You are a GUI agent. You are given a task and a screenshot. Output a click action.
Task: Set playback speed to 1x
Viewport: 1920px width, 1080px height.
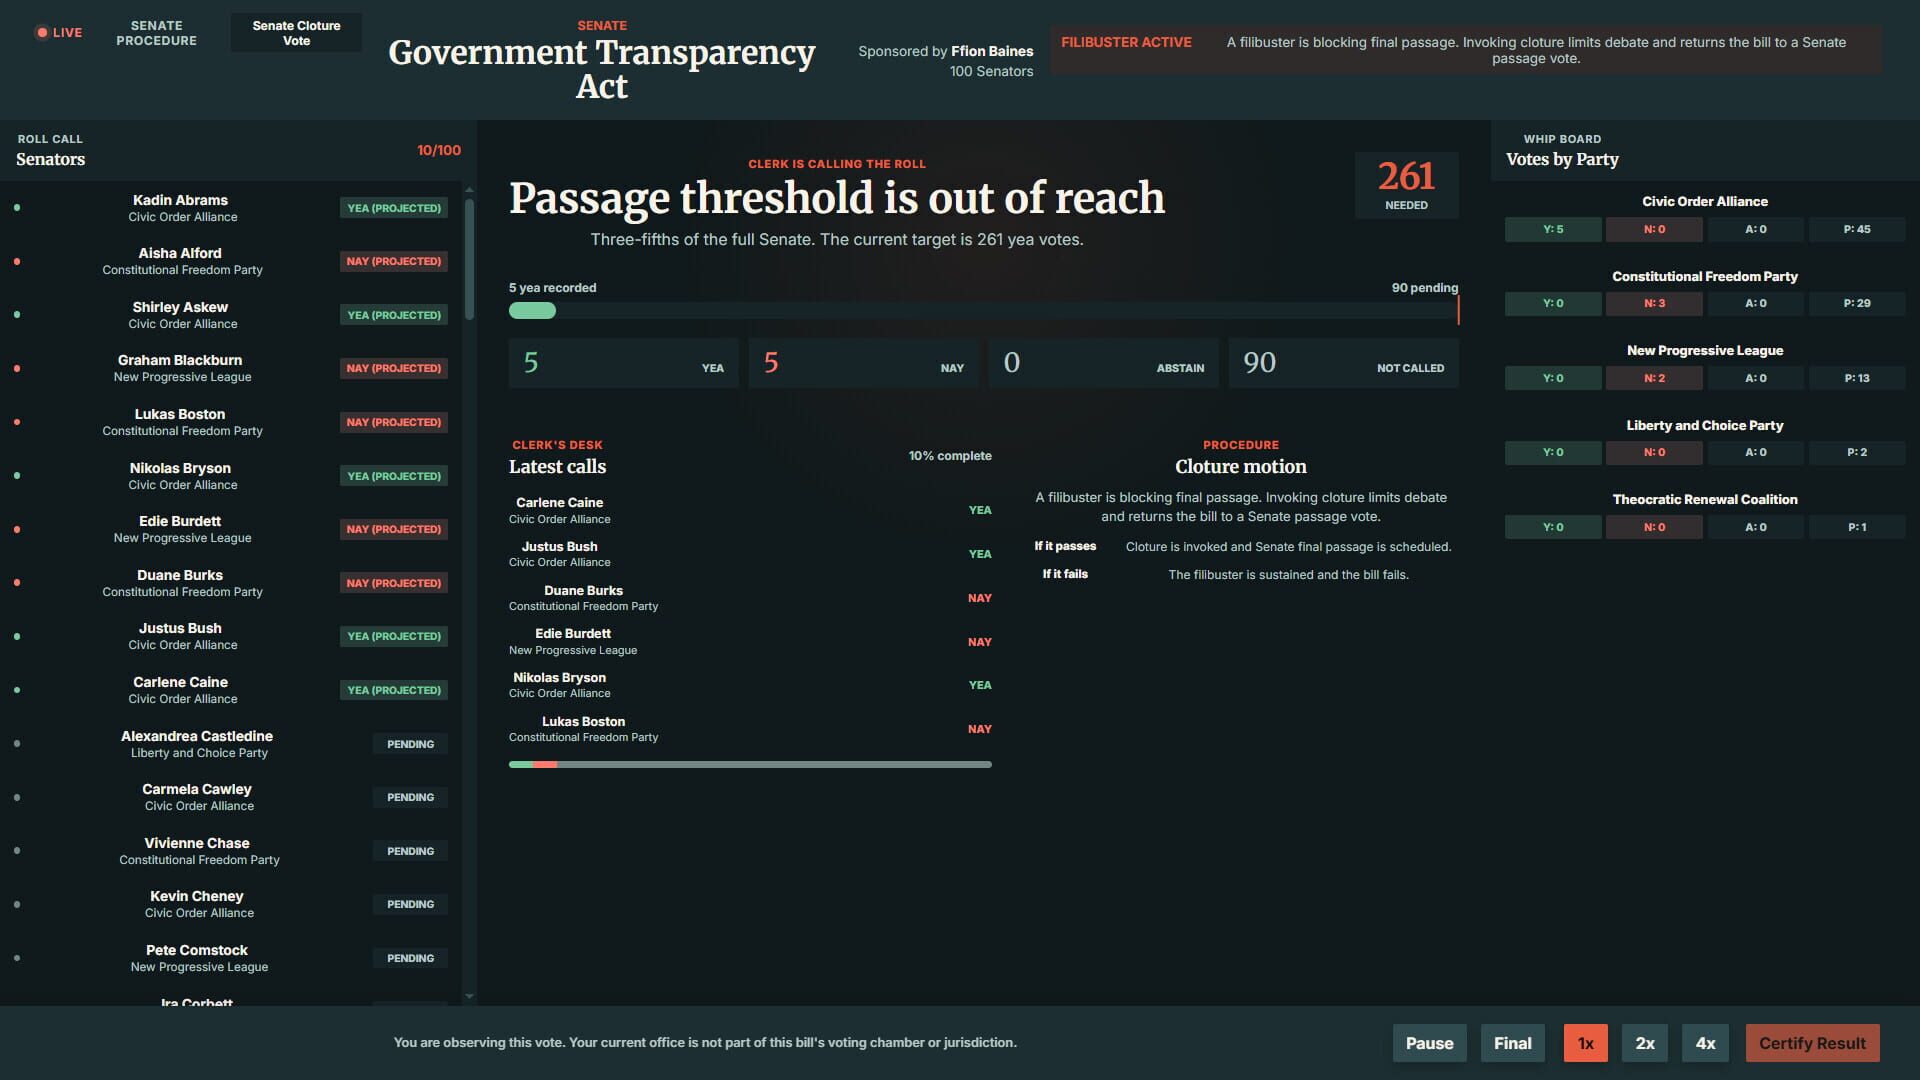[1586, 1043]
